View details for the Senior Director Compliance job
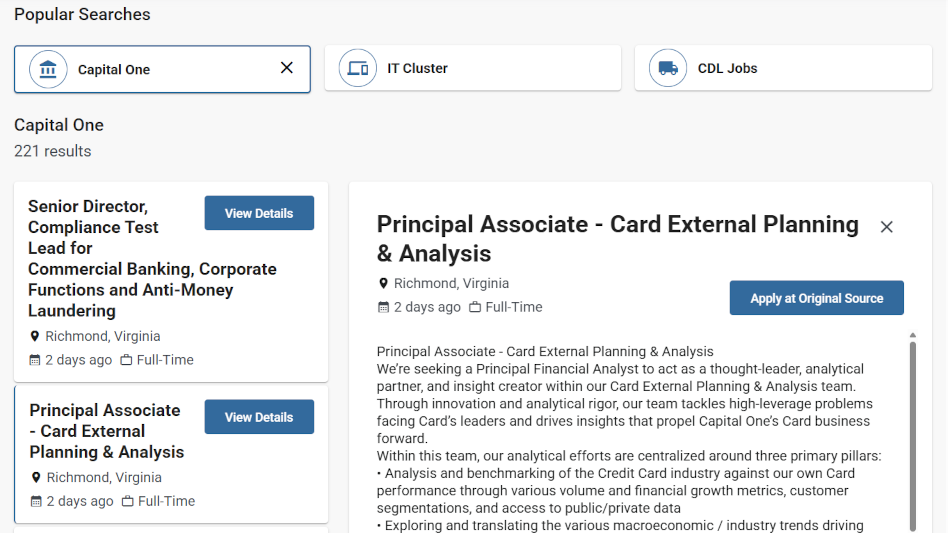948x533 pixels. [x=259, y=213]
